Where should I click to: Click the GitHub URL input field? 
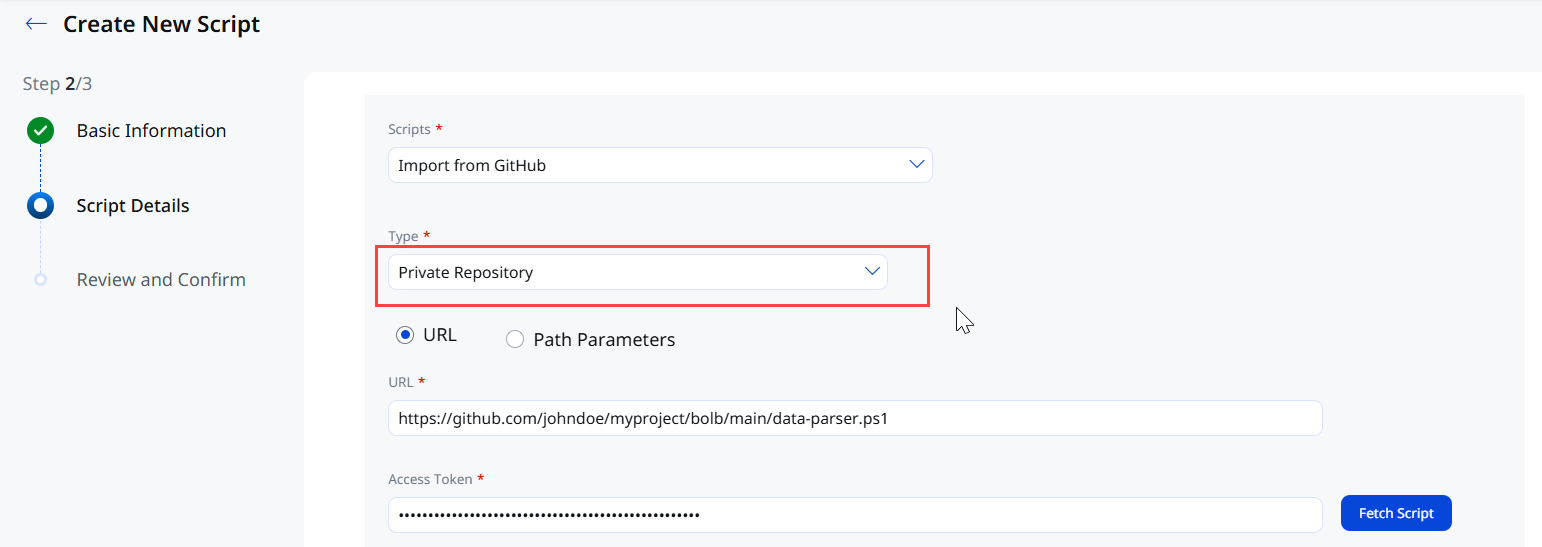click(855, 419)
